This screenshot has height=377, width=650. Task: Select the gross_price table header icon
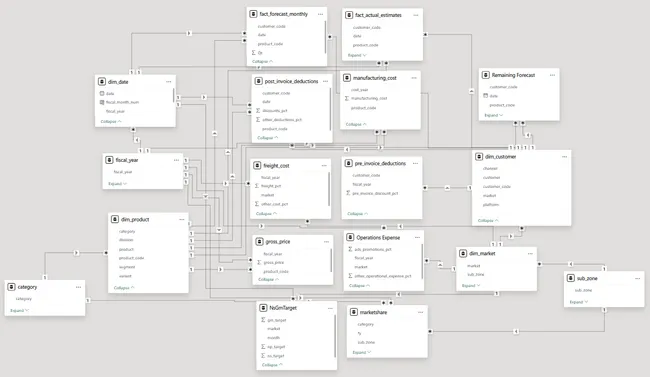pyautogui.click(x=259, y=241)
